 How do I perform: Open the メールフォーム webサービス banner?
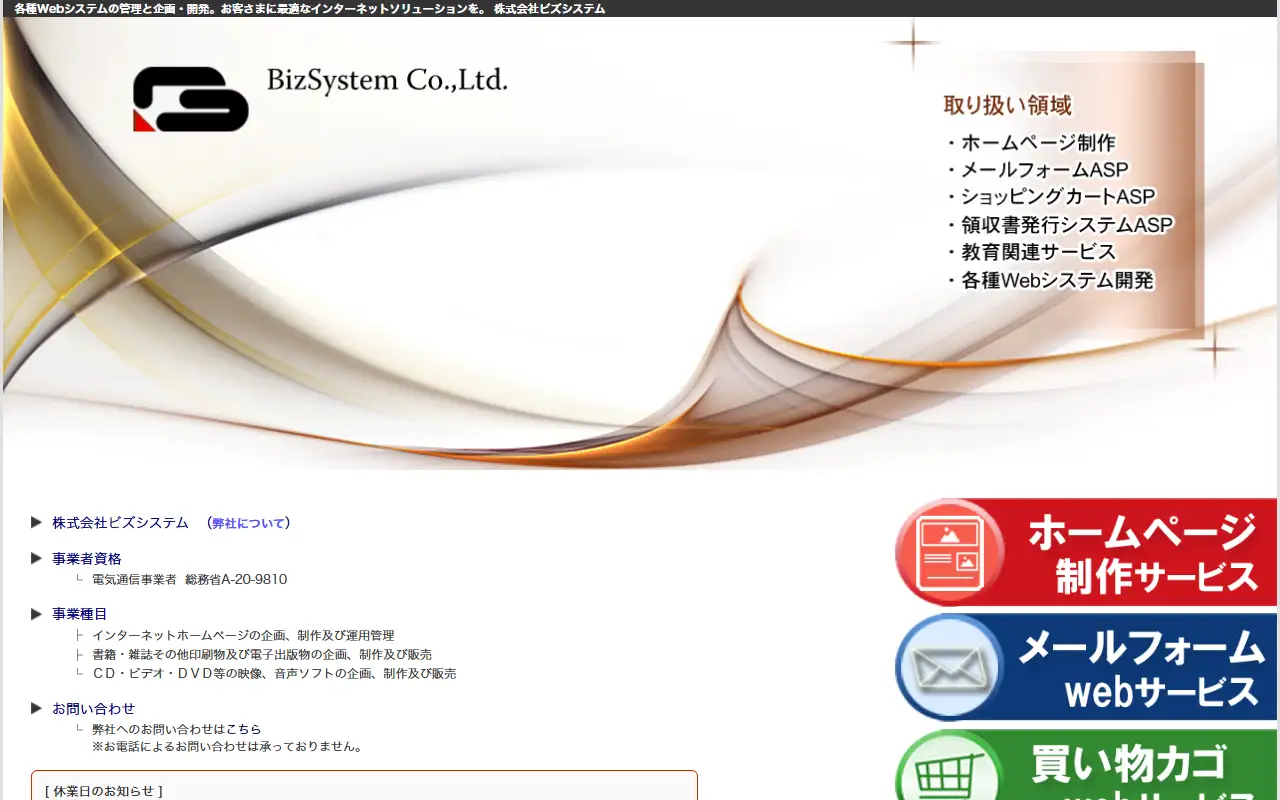click(1087, 668)
